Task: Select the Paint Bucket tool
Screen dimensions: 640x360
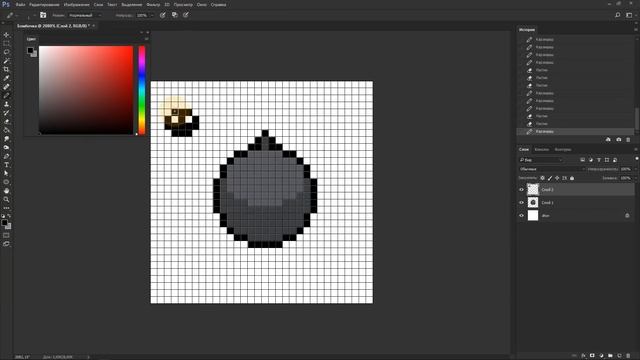Action: coord(6,130)
